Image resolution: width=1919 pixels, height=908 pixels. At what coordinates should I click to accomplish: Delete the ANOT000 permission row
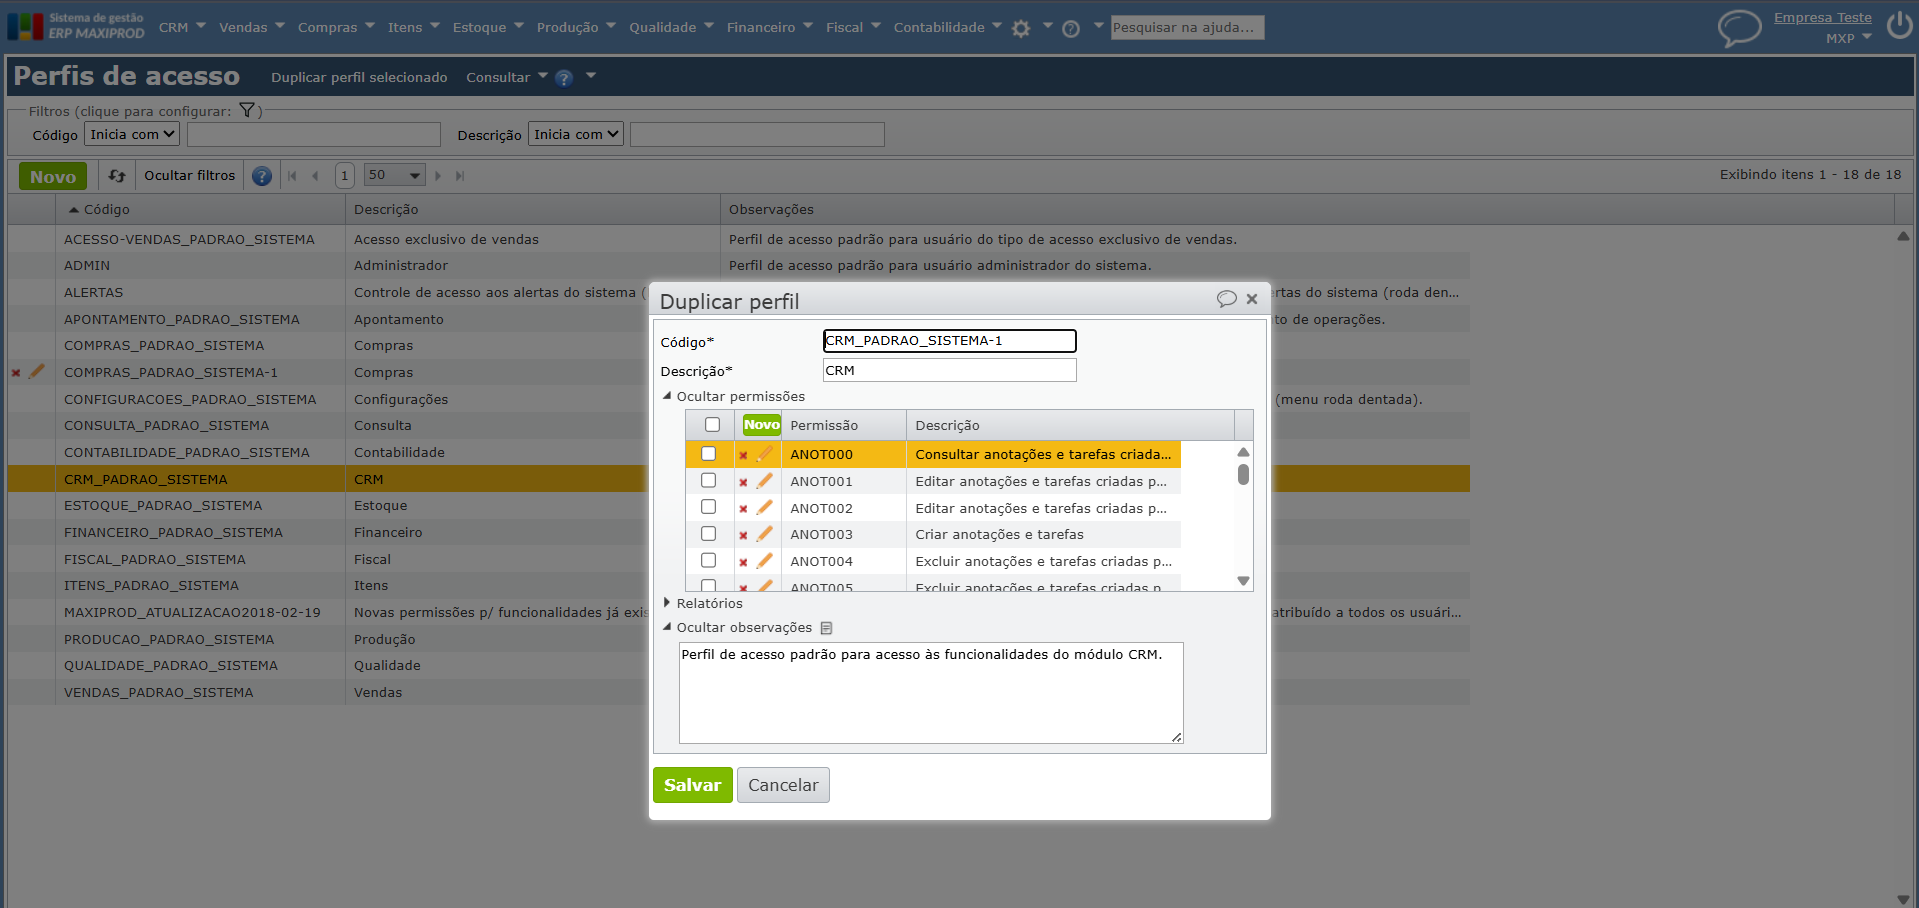click(743, 455)
